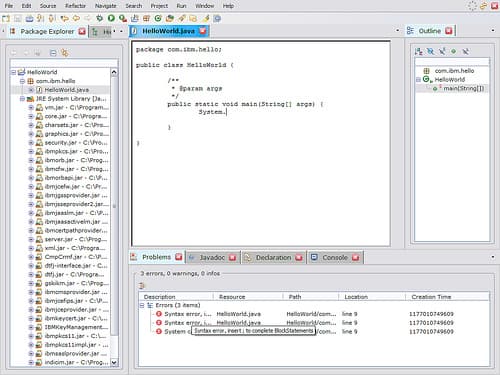Click the com.ibm.hello package icon in Outline
Screen dimensions: 500x375
point(426,71)
